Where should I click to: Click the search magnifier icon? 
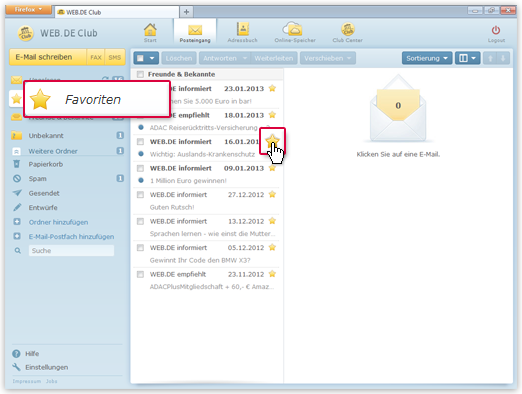[x=18, y=251]
